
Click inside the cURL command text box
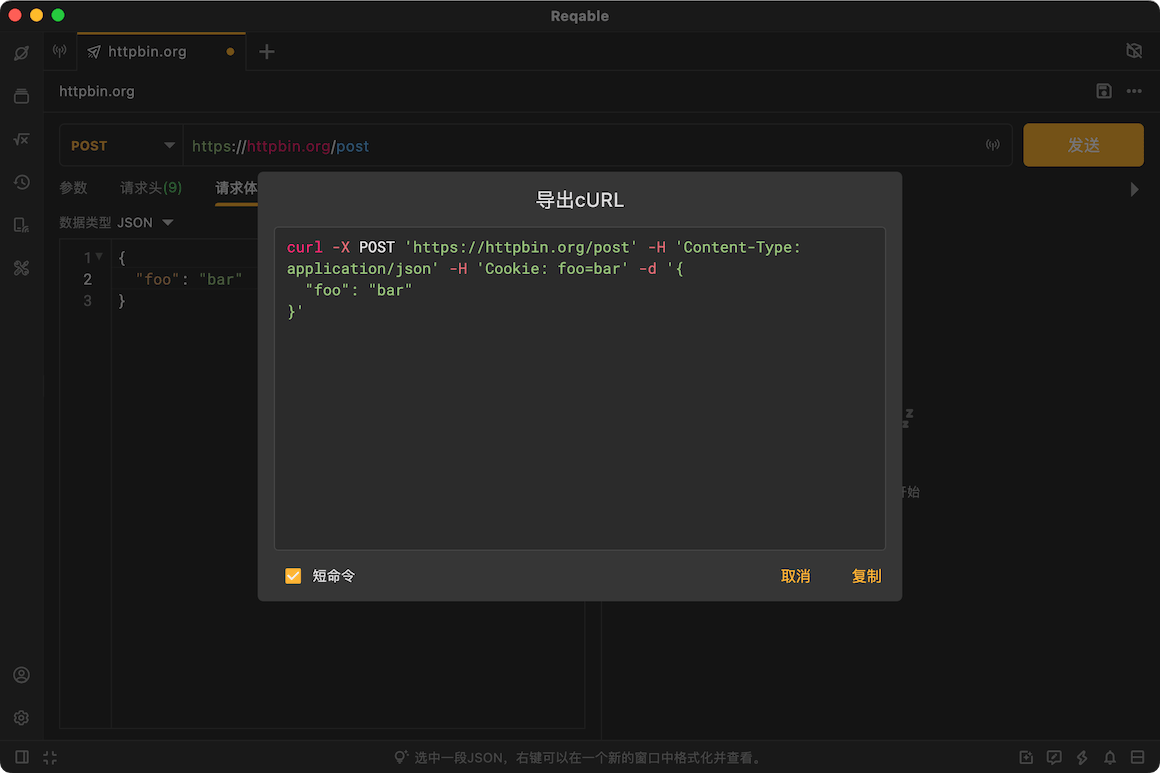pos(580,388)
